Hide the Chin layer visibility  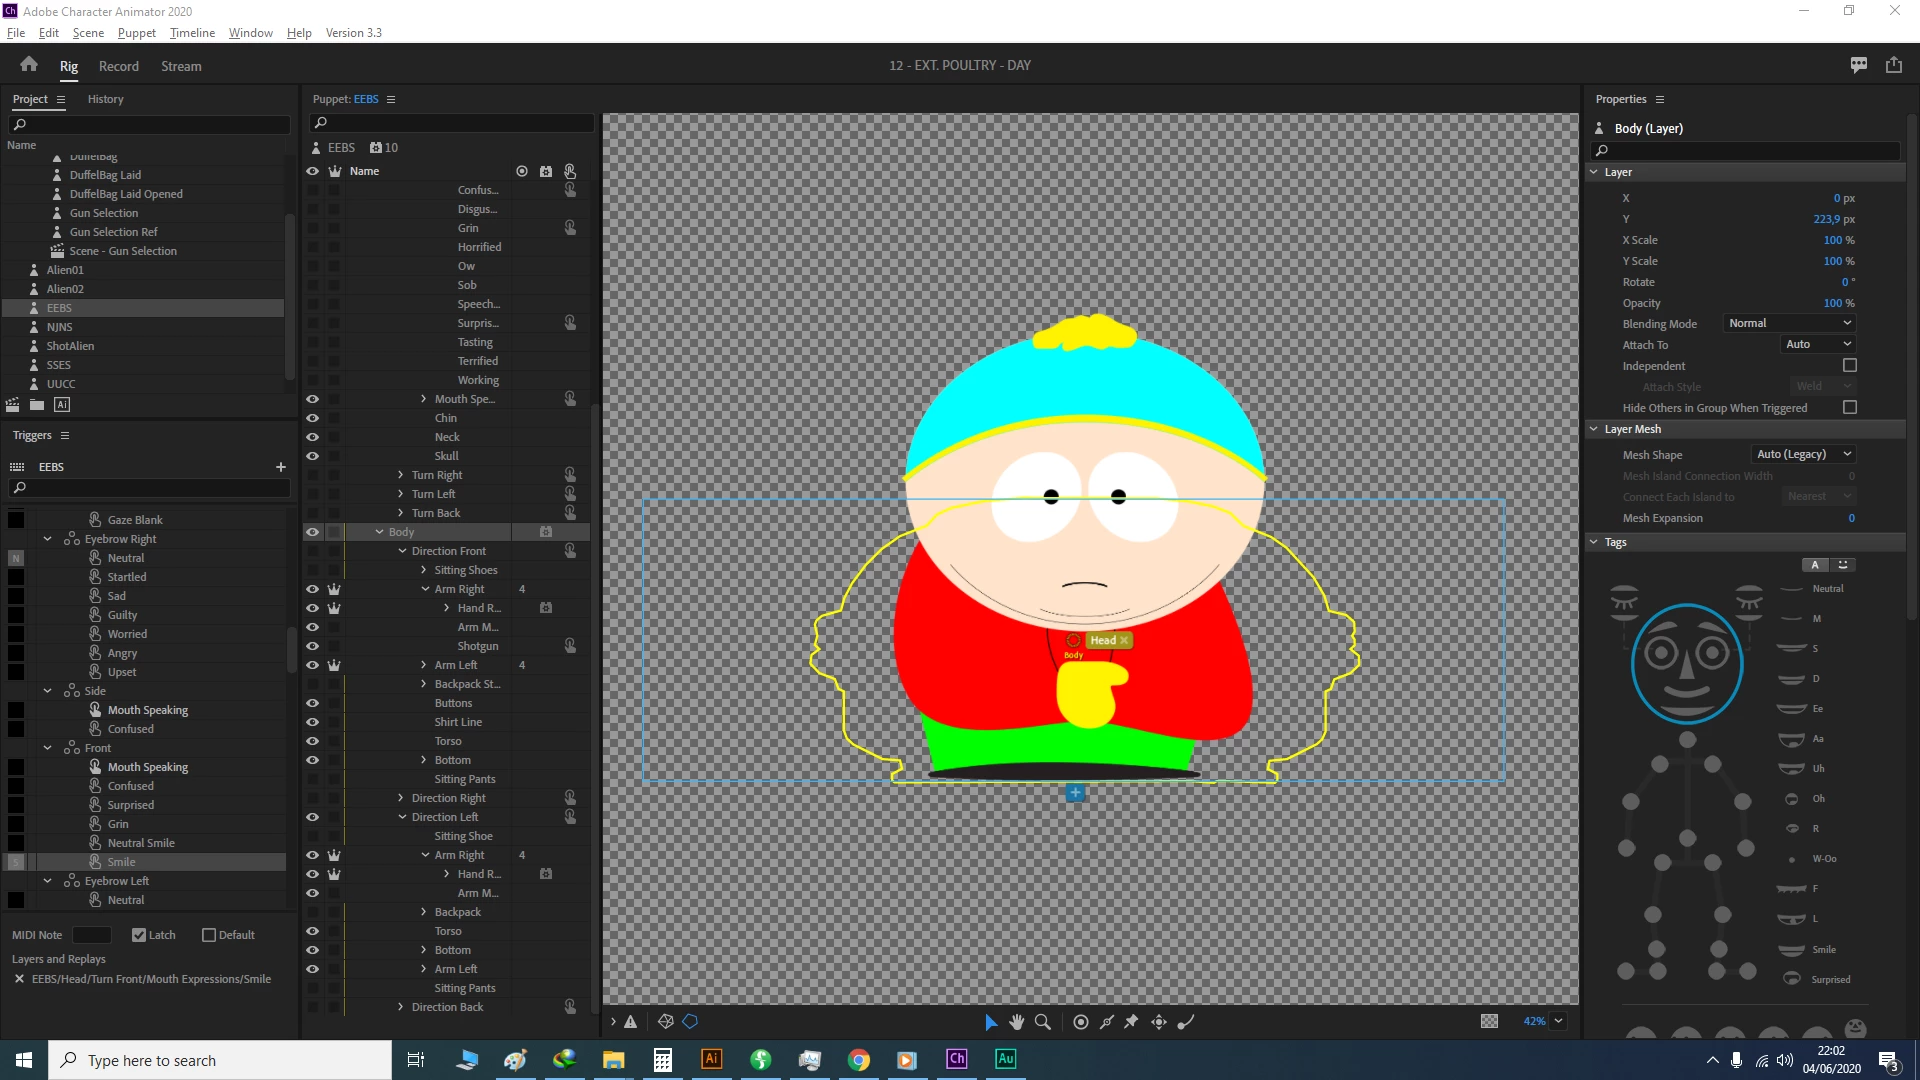(312, 418)
